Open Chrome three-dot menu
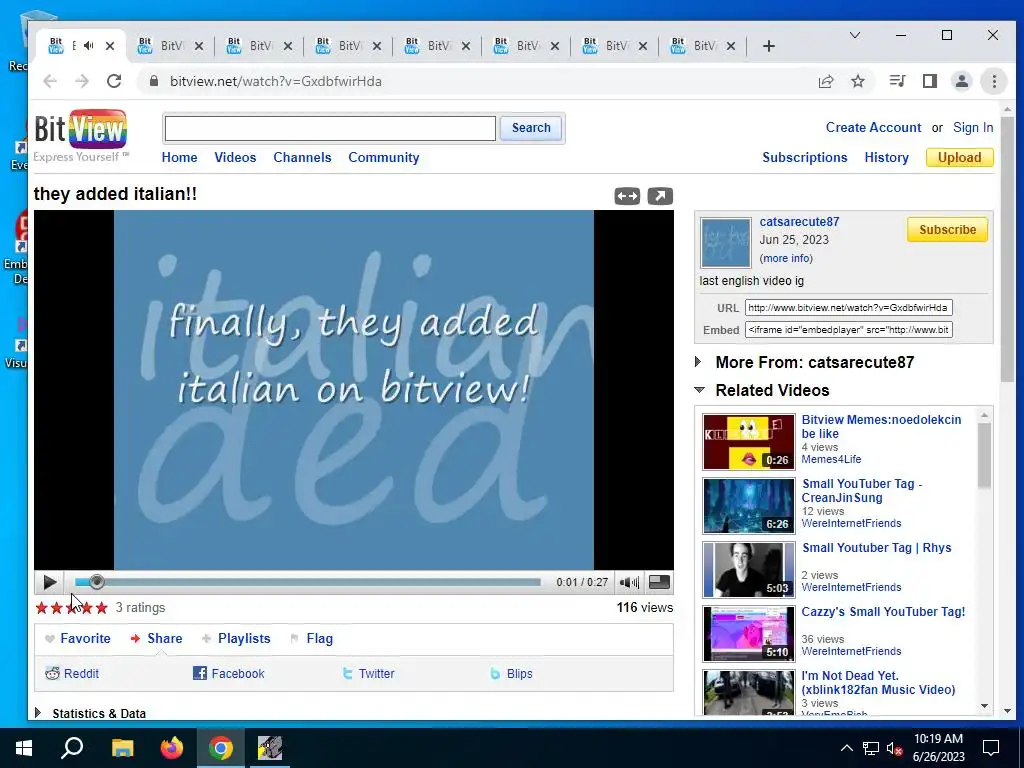1024x768 pixels. pyautogui.click(x=994, y=81)
